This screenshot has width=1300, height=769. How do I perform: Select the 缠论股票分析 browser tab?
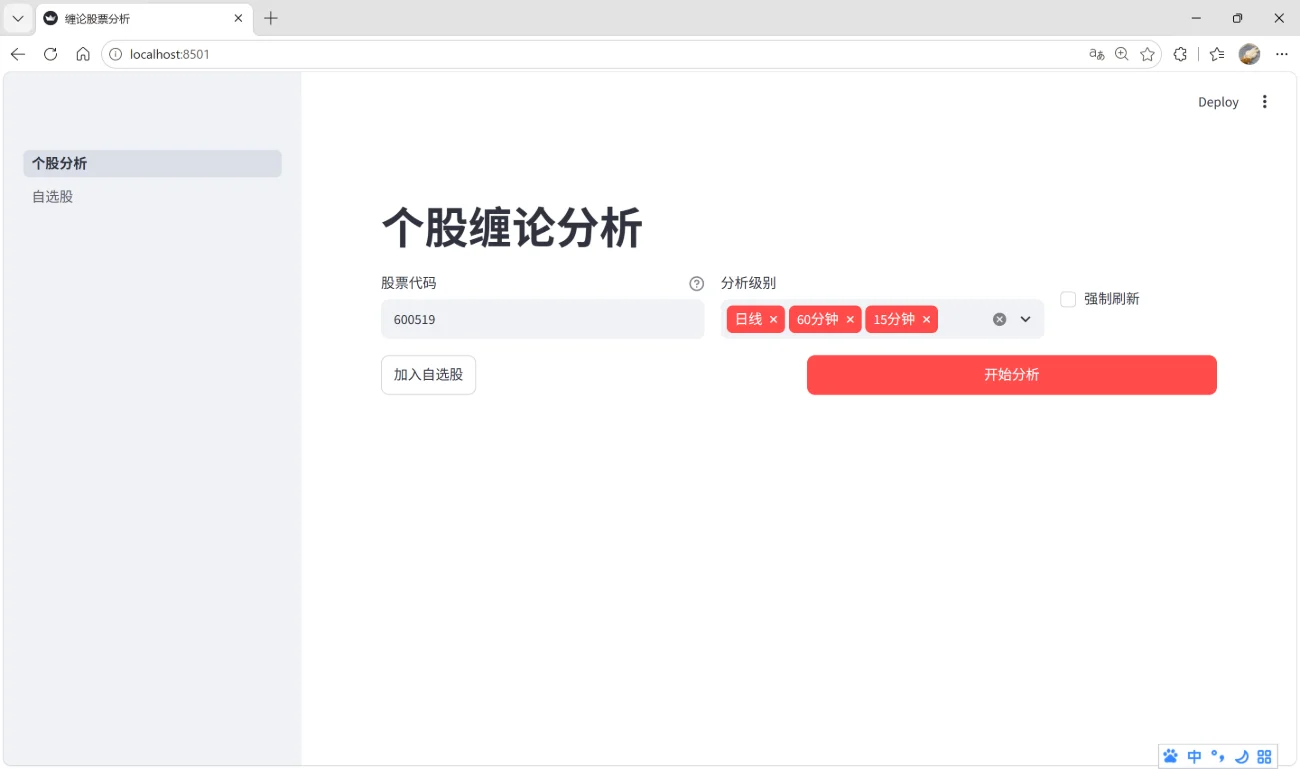coord(144,18)
